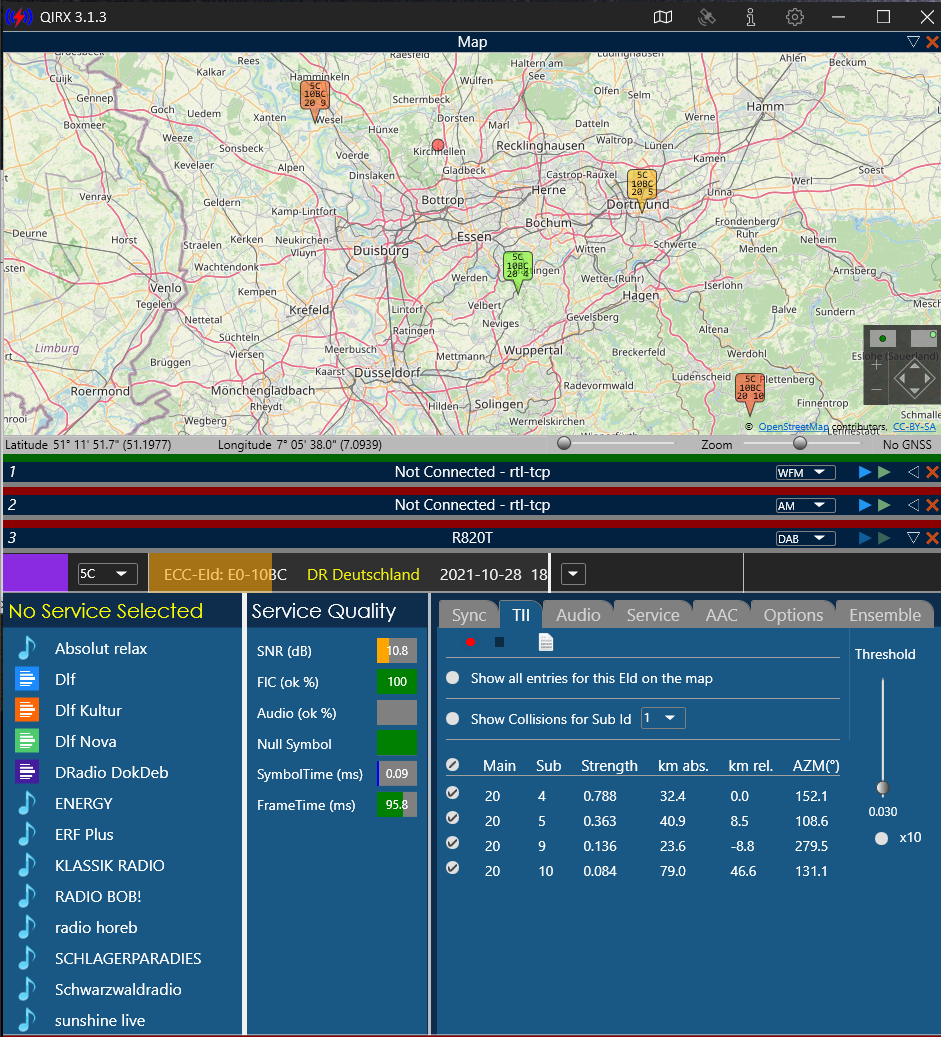
Task: Select the KLASSIK RADIO service
Action: click(109, 865)
